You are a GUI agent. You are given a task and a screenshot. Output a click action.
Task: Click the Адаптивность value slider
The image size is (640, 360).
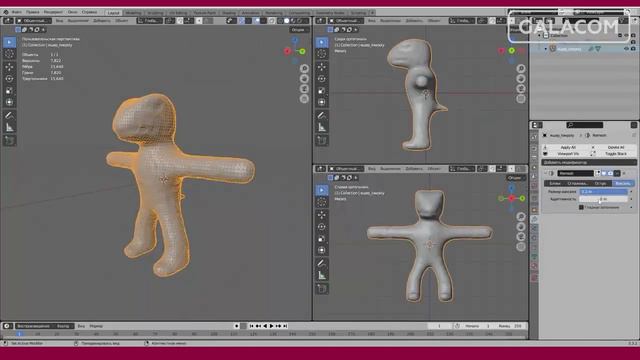[x=603, y=199]
